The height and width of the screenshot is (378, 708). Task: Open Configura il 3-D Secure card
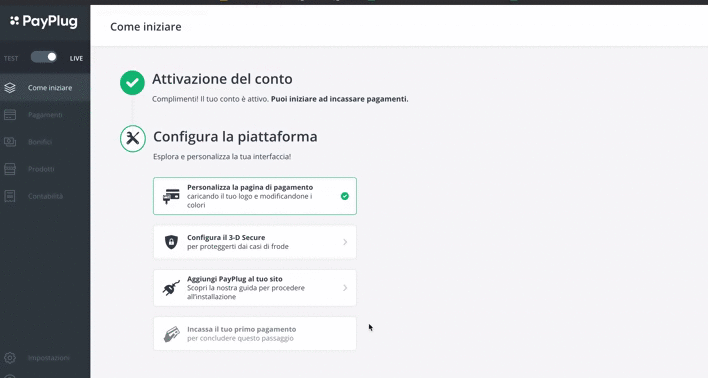click(255, 242)
